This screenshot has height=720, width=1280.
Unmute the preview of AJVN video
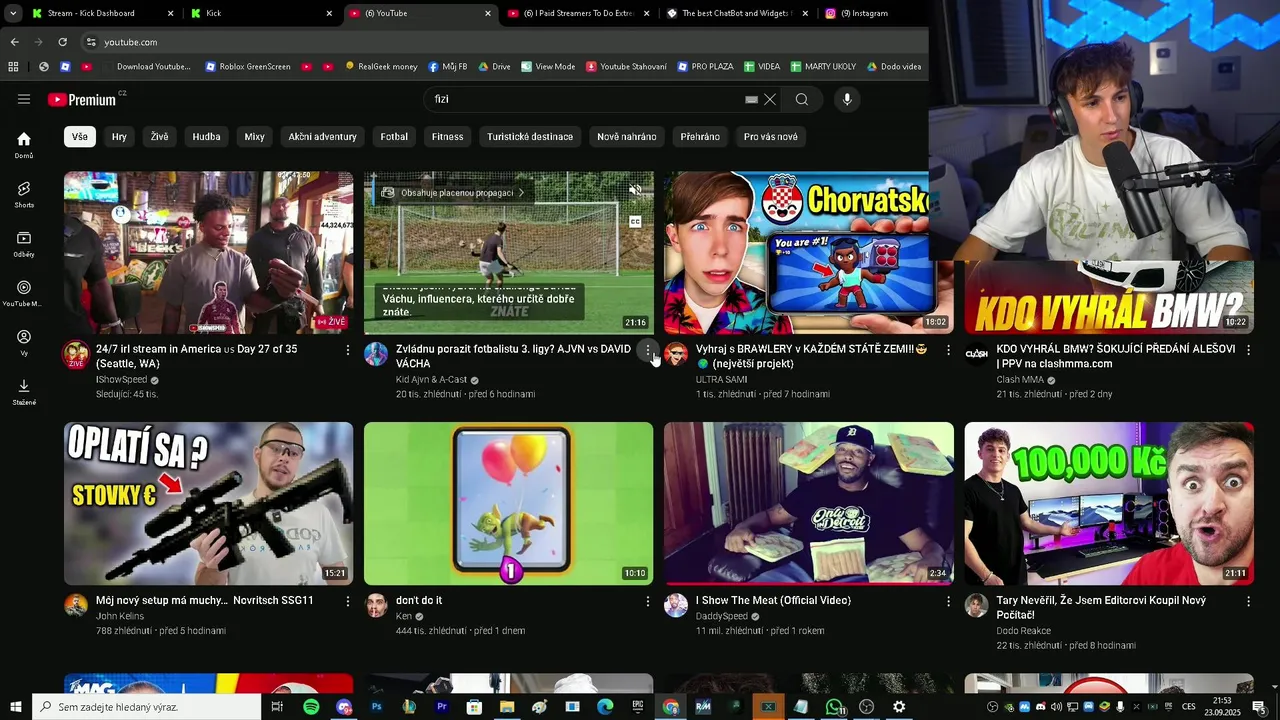635,190
